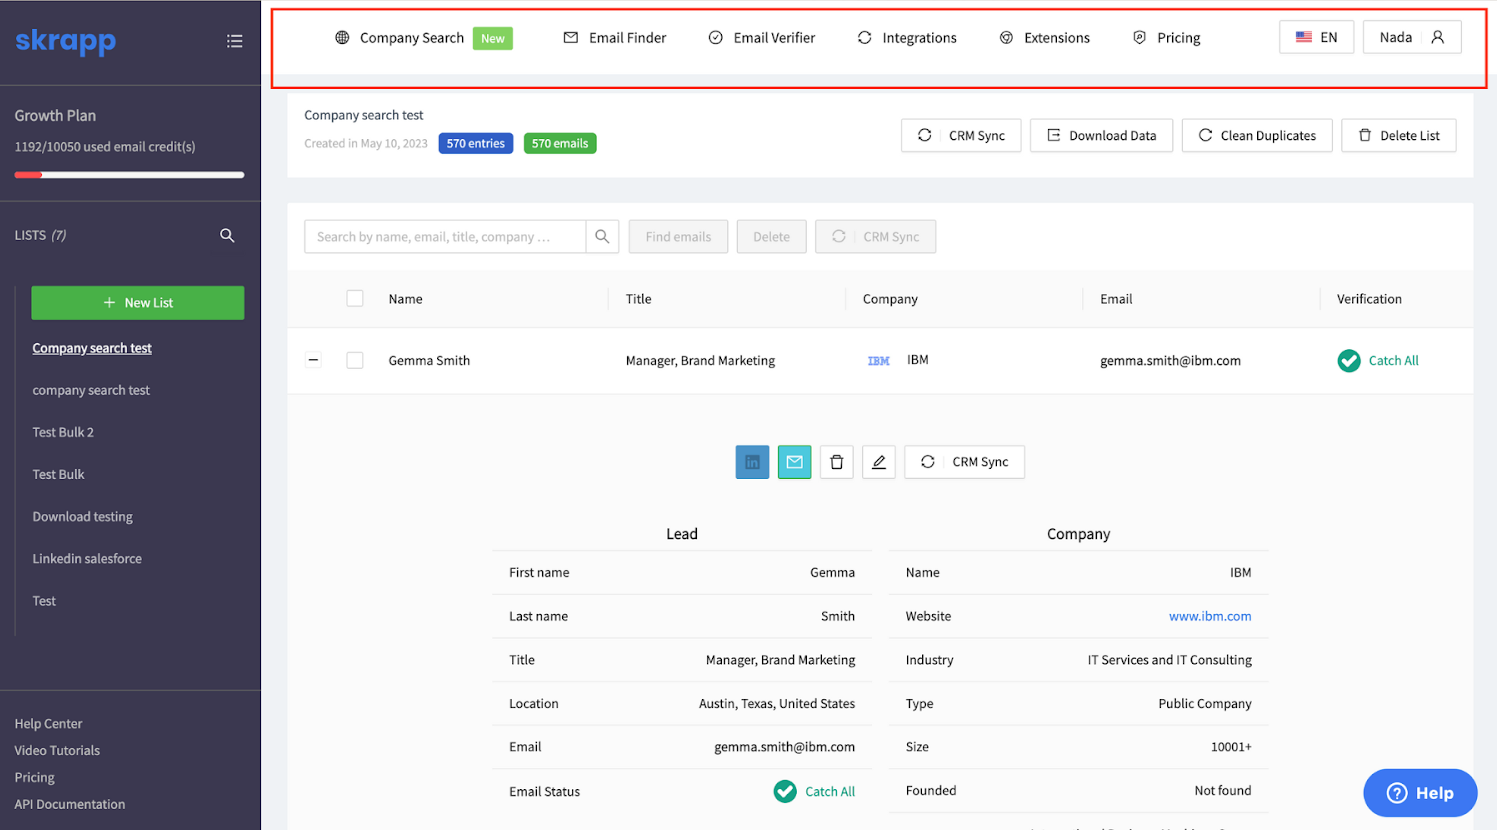1497x830 pixels.
Task: Click the green Catch All verification checkmark in row
Action: 1349,361
